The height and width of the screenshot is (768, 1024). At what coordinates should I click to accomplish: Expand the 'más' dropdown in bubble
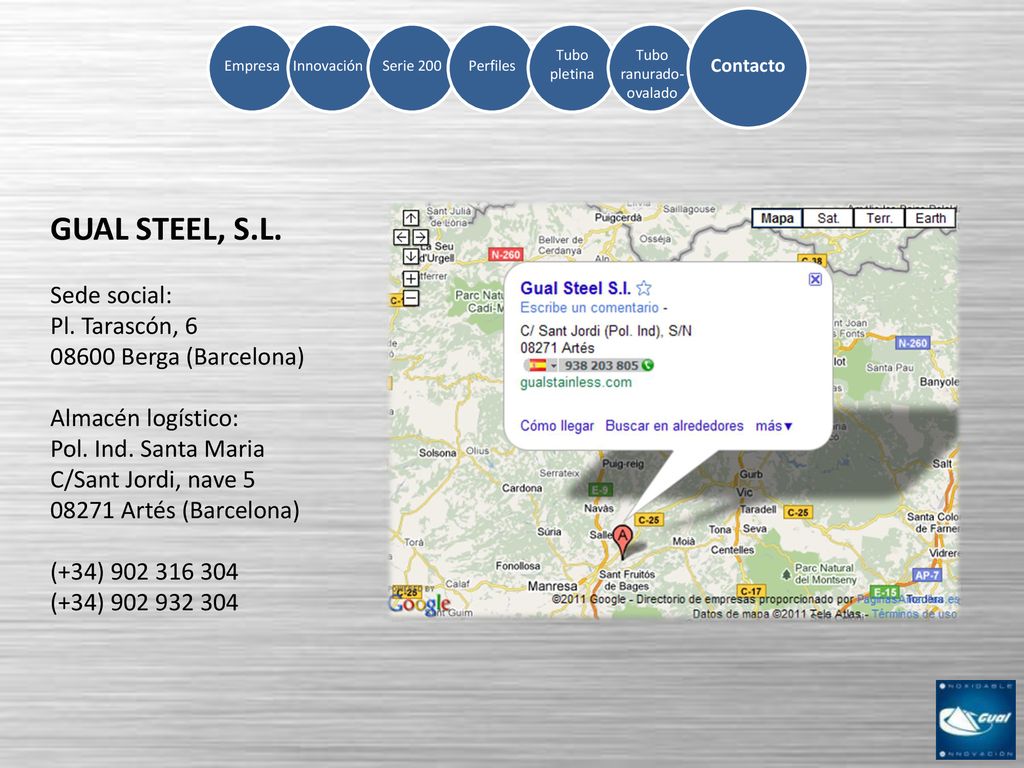point(774,426)
